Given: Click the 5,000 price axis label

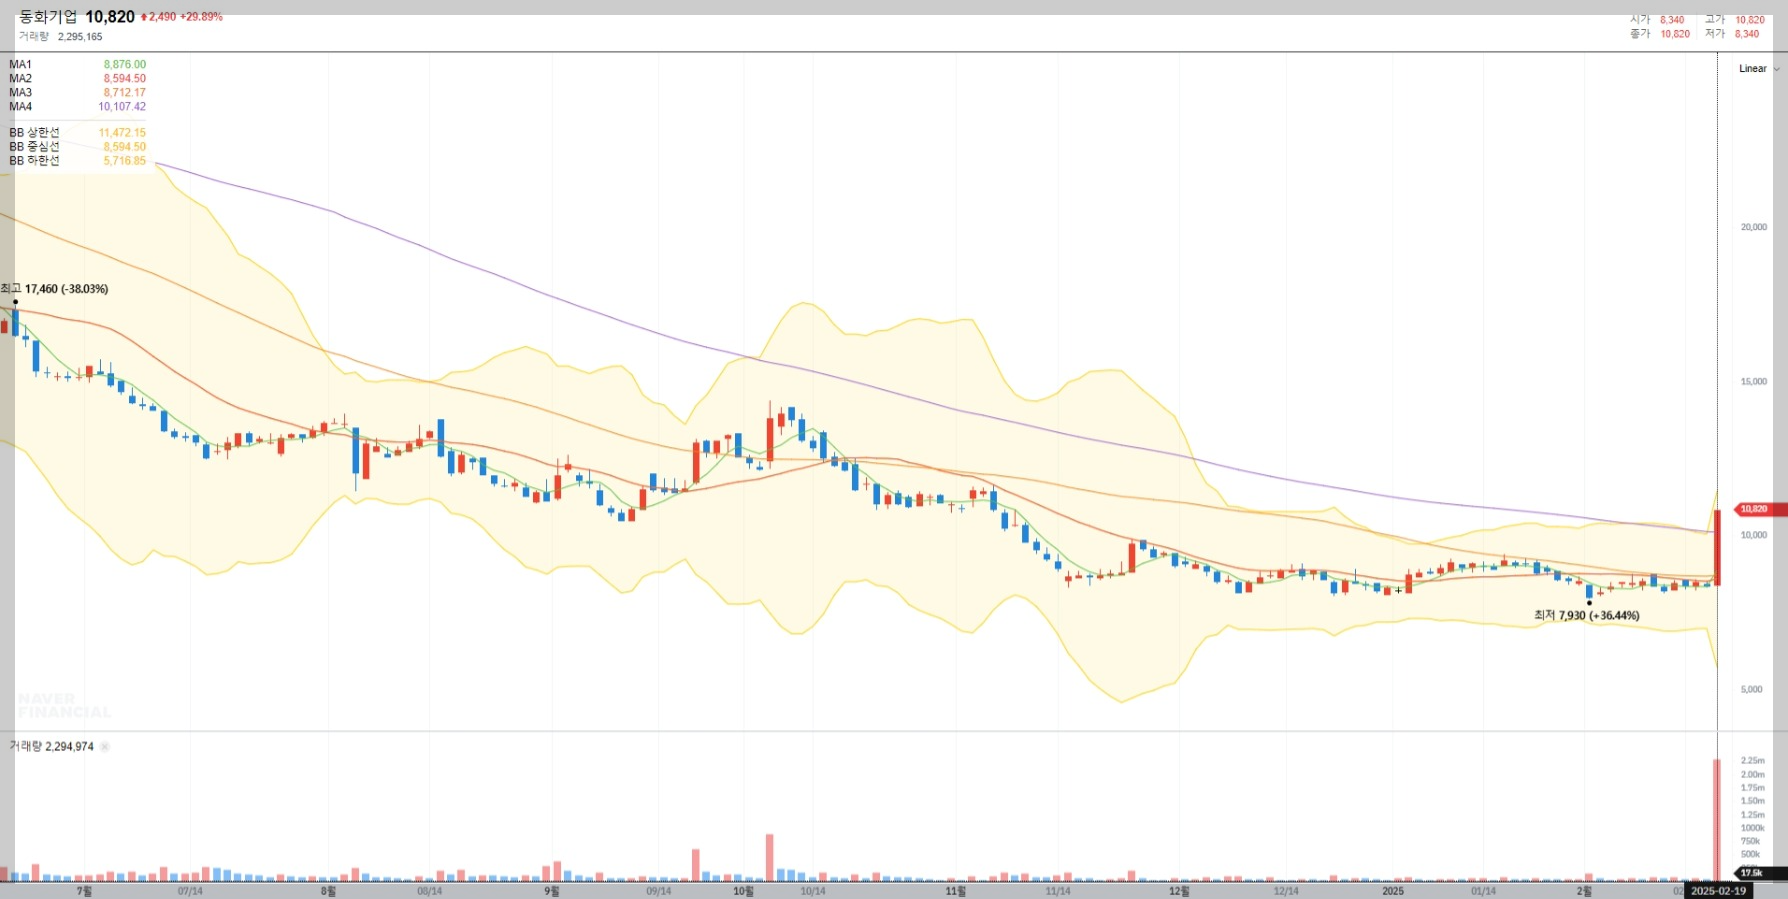Looking at the screenshot, I should 1752,690.
